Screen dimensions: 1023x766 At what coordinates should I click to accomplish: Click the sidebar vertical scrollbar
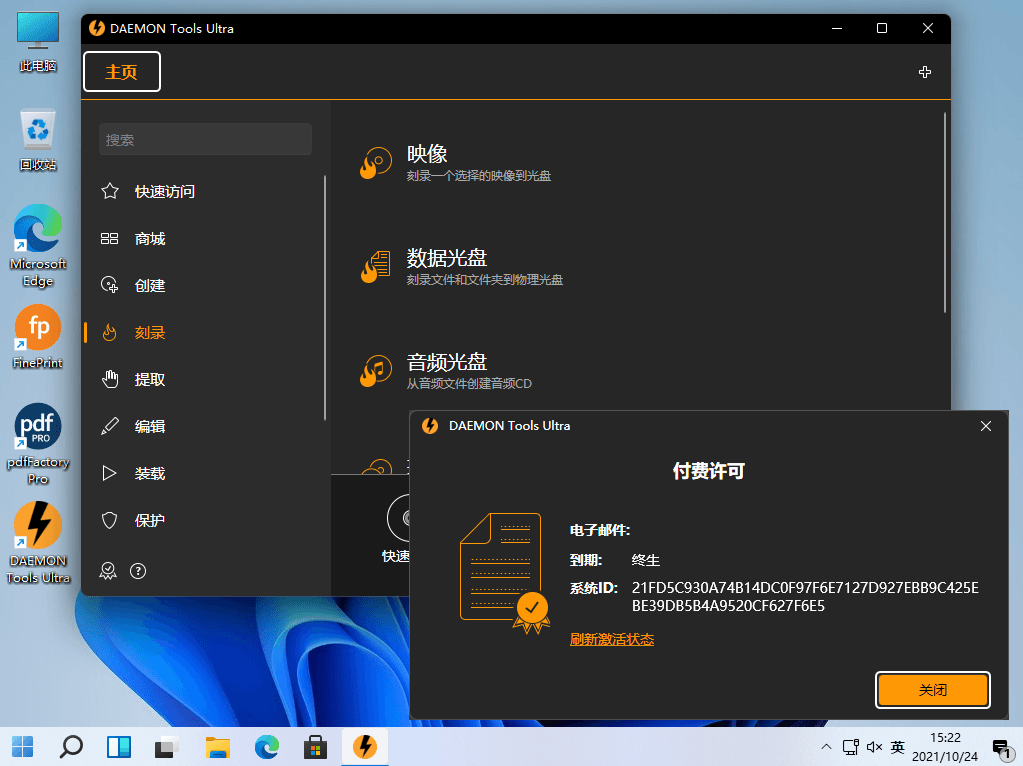click(324, 298)
